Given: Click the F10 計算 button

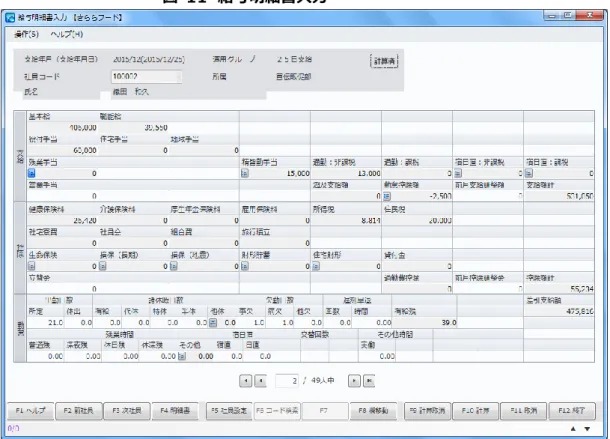Looking at the screenshot, I should [475, 411].
